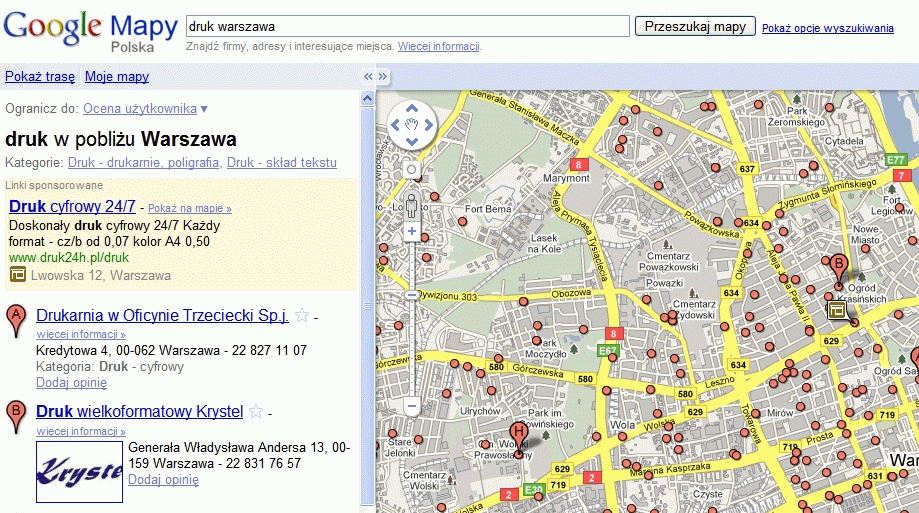Open Pokaż opcje wyszukiwania link
Screen dimensions: 919x513
[x=828, y=28]
